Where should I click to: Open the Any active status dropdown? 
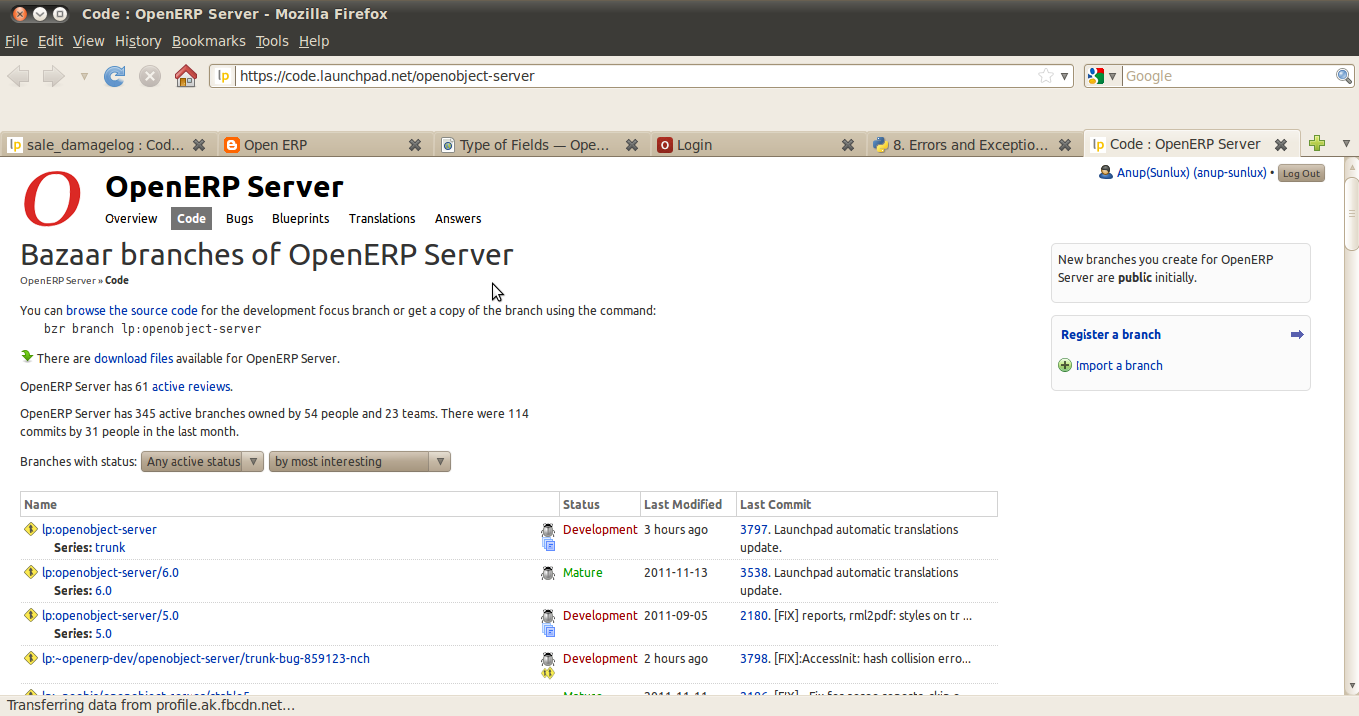pos(202,461)
